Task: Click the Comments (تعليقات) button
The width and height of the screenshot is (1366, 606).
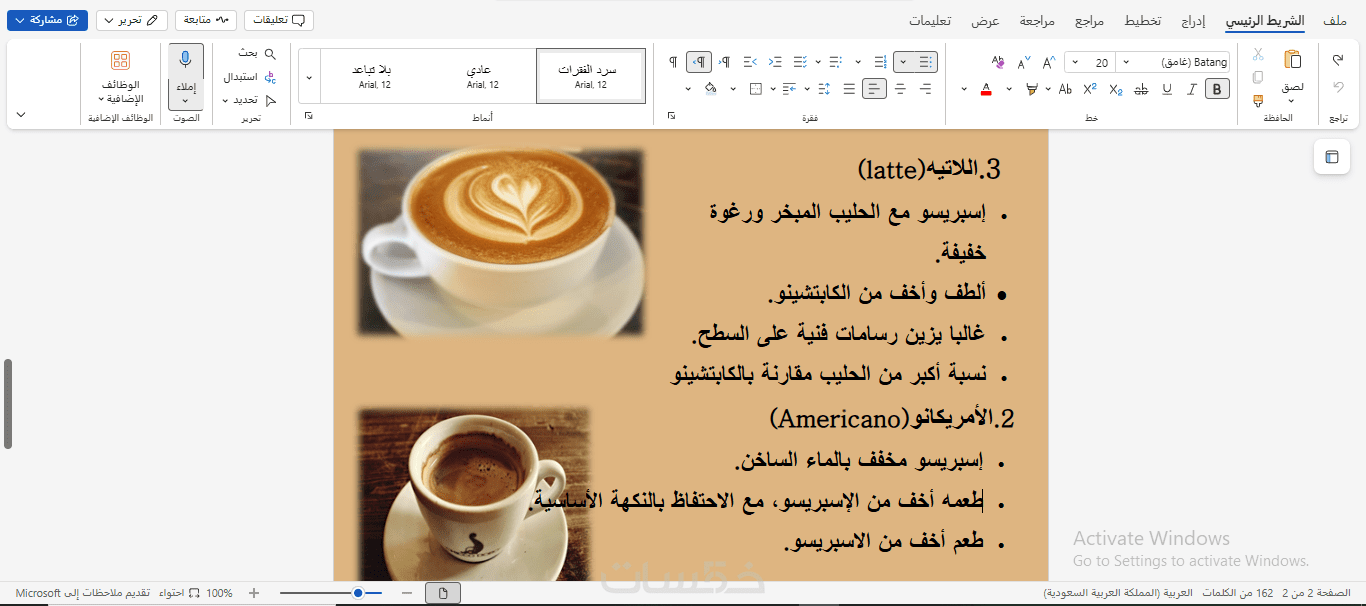Action: click(x=278, y=20)
